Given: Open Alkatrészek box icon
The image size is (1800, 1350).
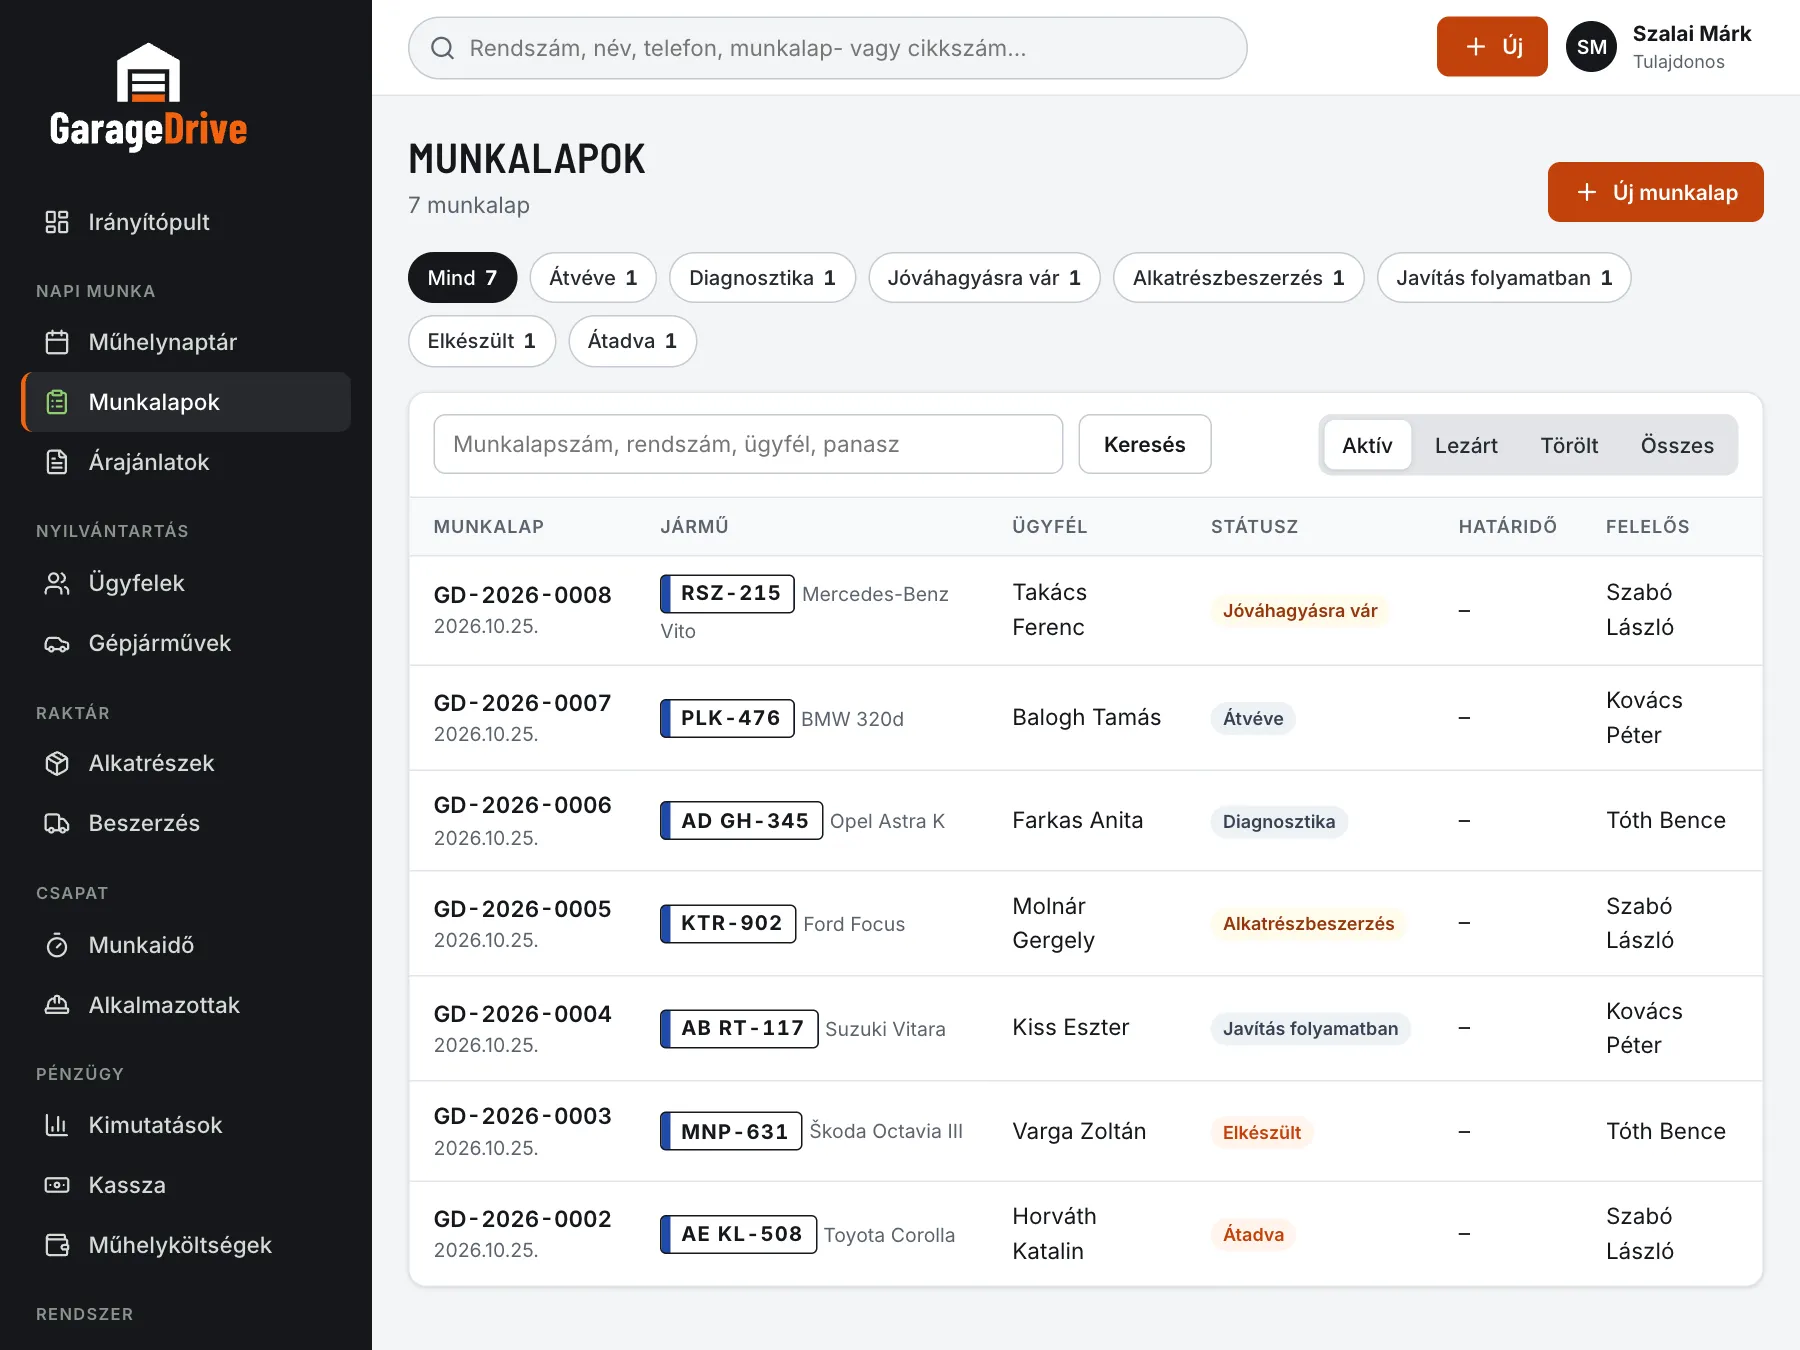Looking at the screenshot, I should coord(57,763).
